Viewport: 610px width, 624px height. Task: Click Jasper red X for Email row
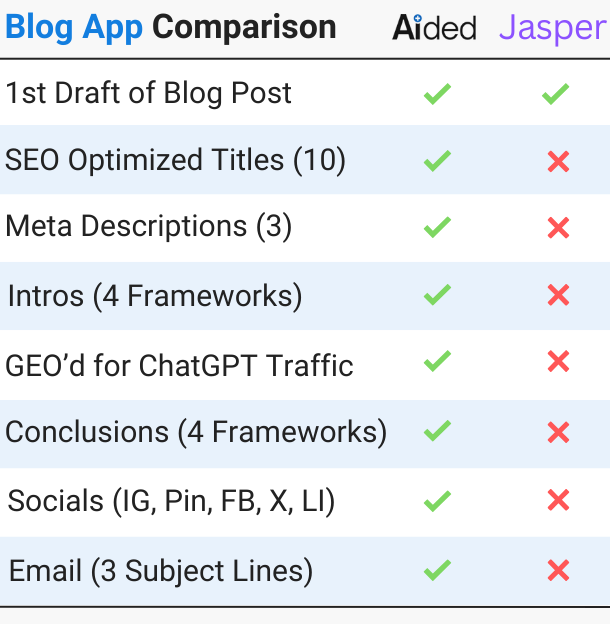pos(558,571)
